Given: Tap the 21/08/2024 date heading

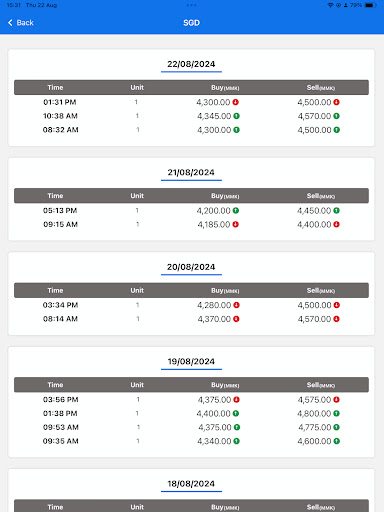Looking at the screenshot, I should 191,172.
